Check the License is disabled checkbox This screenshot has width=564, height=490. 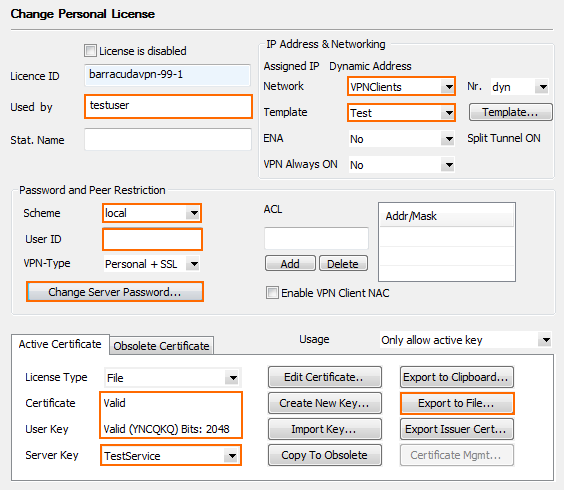click(90, 51)
